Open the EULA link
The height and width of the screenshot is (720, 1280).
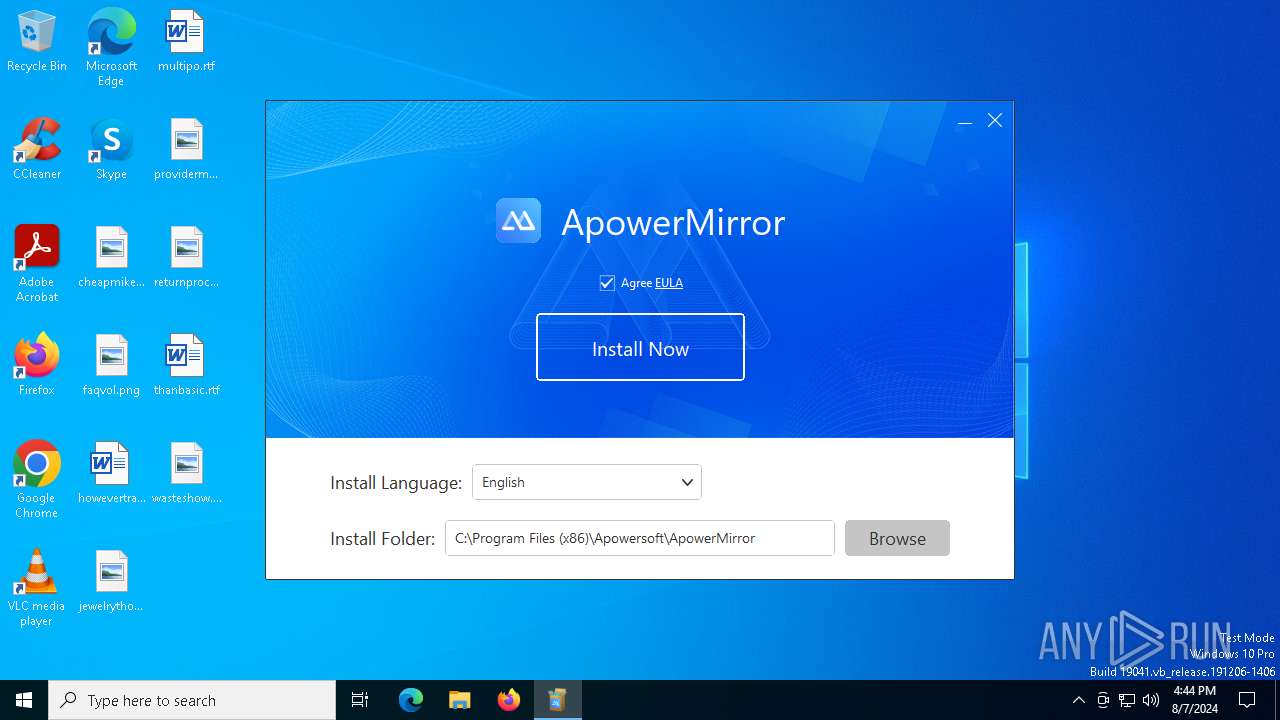coord(669,283)
